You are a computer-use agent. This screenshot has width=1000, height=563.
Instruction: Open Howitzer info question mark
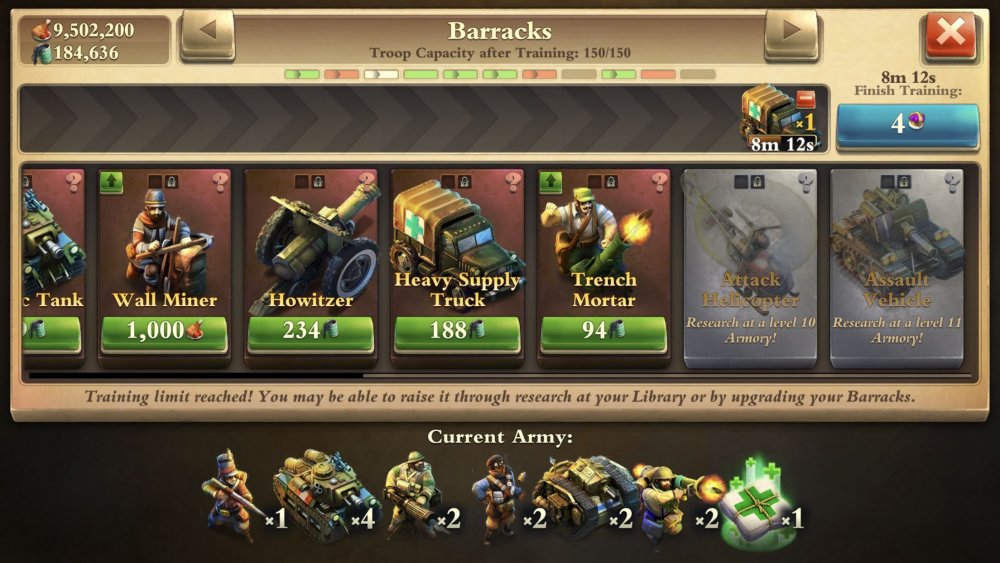(367, 181)
